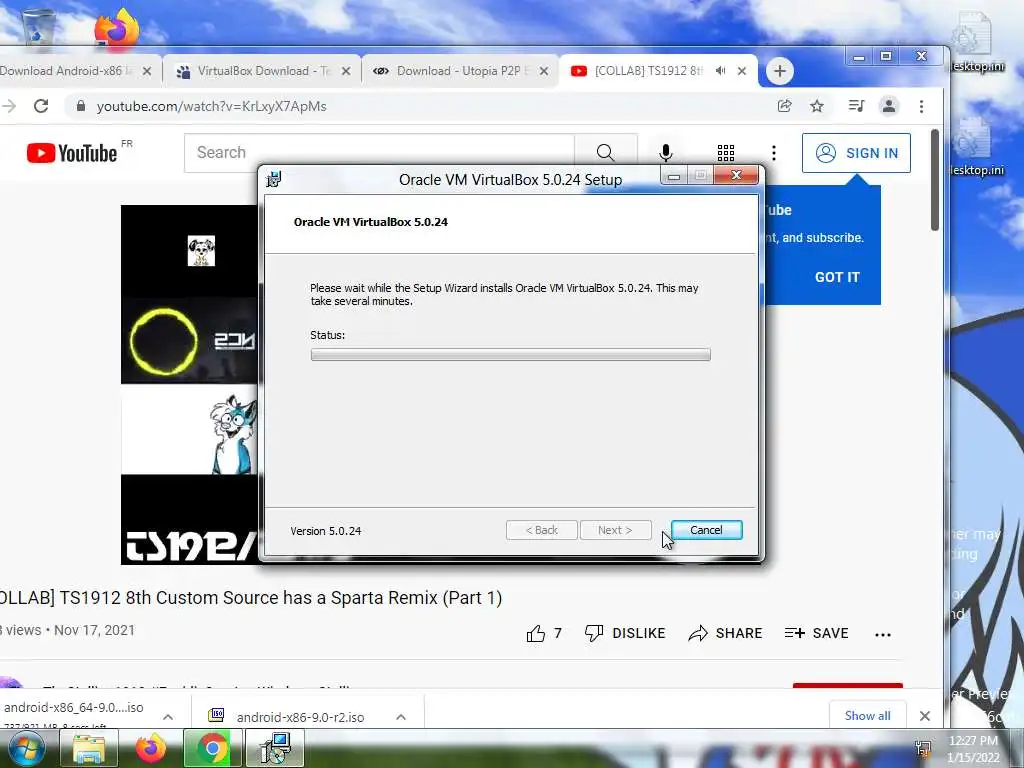Click the SIGN IN button
The image size is (1024, 768).
[x=856, y=153]
